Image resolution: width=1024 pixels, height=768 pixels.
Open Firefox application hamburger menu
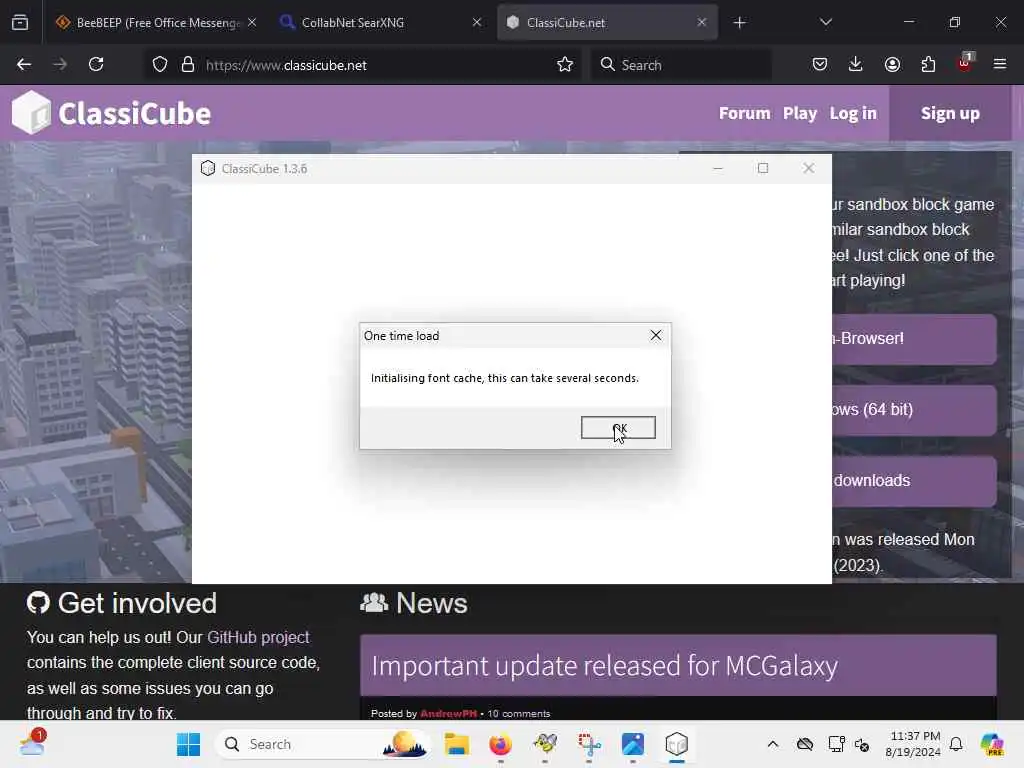(x=1000, y=65)
